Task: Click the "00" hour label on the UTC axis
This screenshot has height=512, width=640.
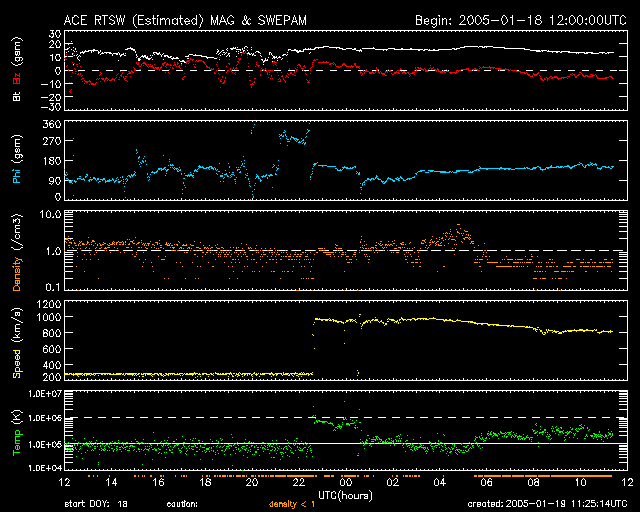Action: pyautogui.click(x=346, y=483)
